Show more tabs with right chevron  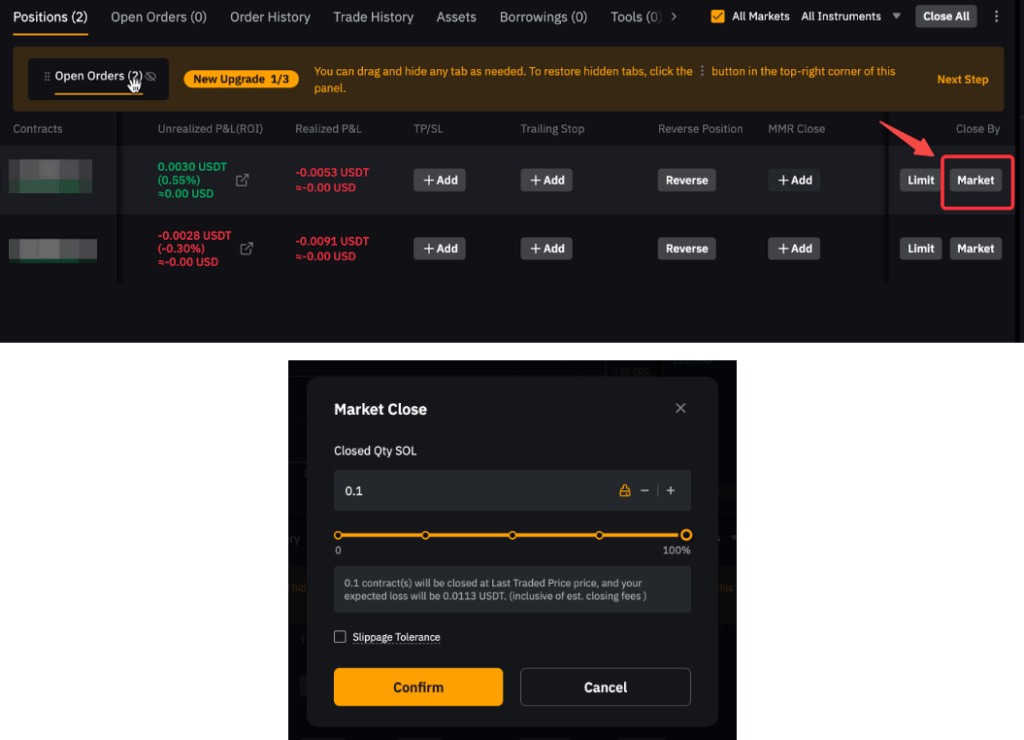(674, 17)
